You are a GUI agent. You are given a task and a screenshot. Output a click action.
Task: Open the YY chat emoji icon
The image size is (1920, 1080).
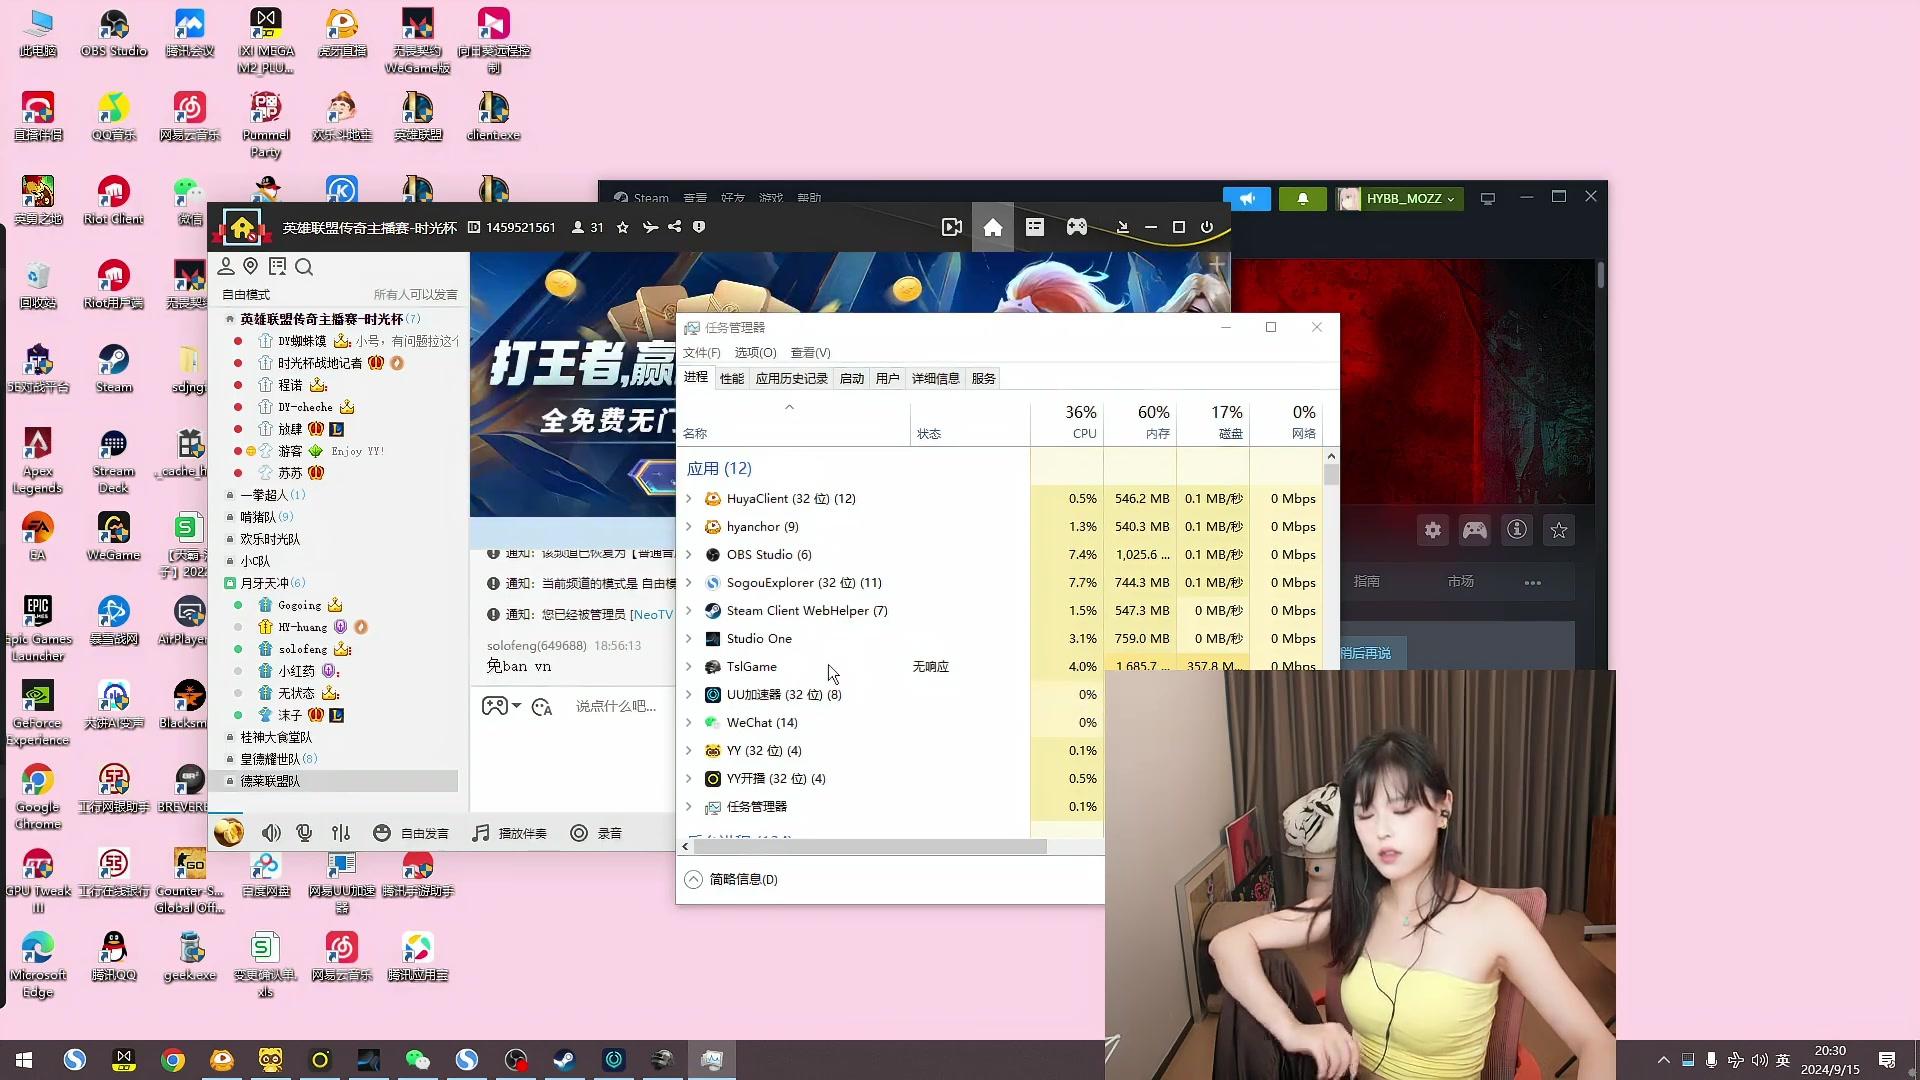click(542, 707)
